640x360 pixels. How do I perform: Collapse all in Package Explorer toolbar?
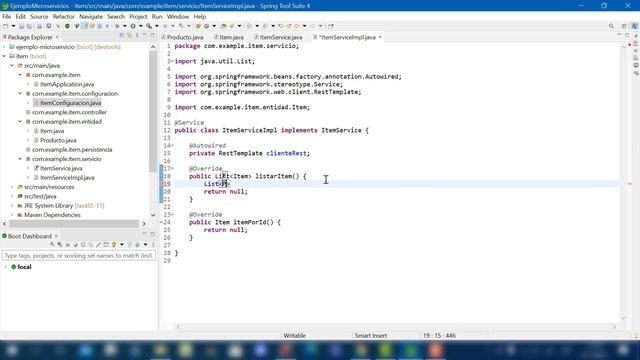122,36
